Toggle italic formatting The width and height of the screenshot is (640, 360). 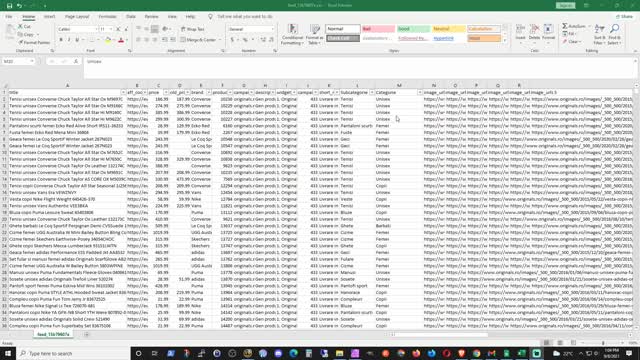(69, 40)
